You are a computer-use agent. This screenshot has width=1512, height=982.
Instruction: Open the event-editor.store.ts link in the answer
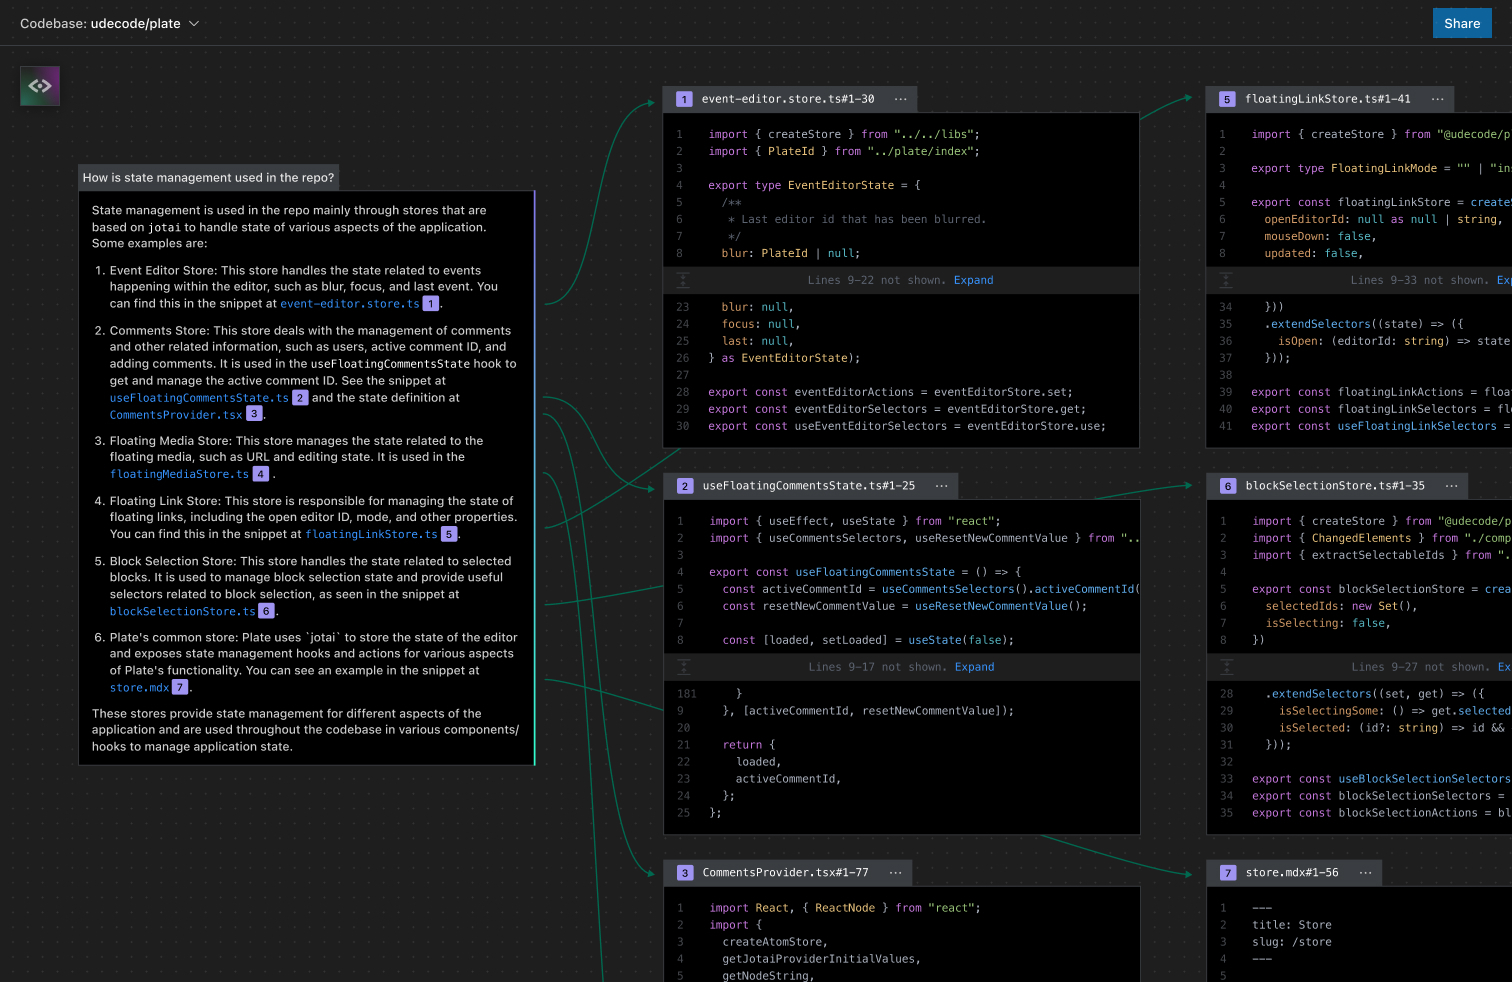click(x=350, y=304)
